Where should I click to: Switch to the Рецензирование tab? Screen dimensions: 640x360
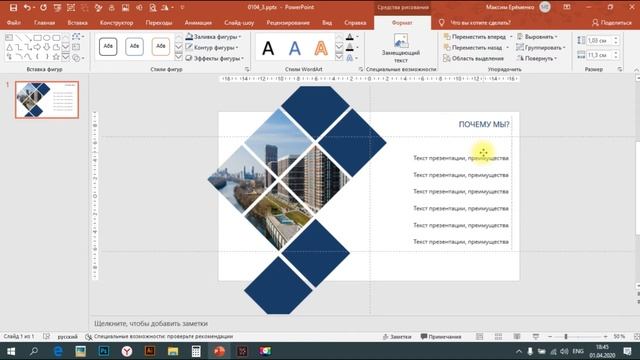(288, 23)
